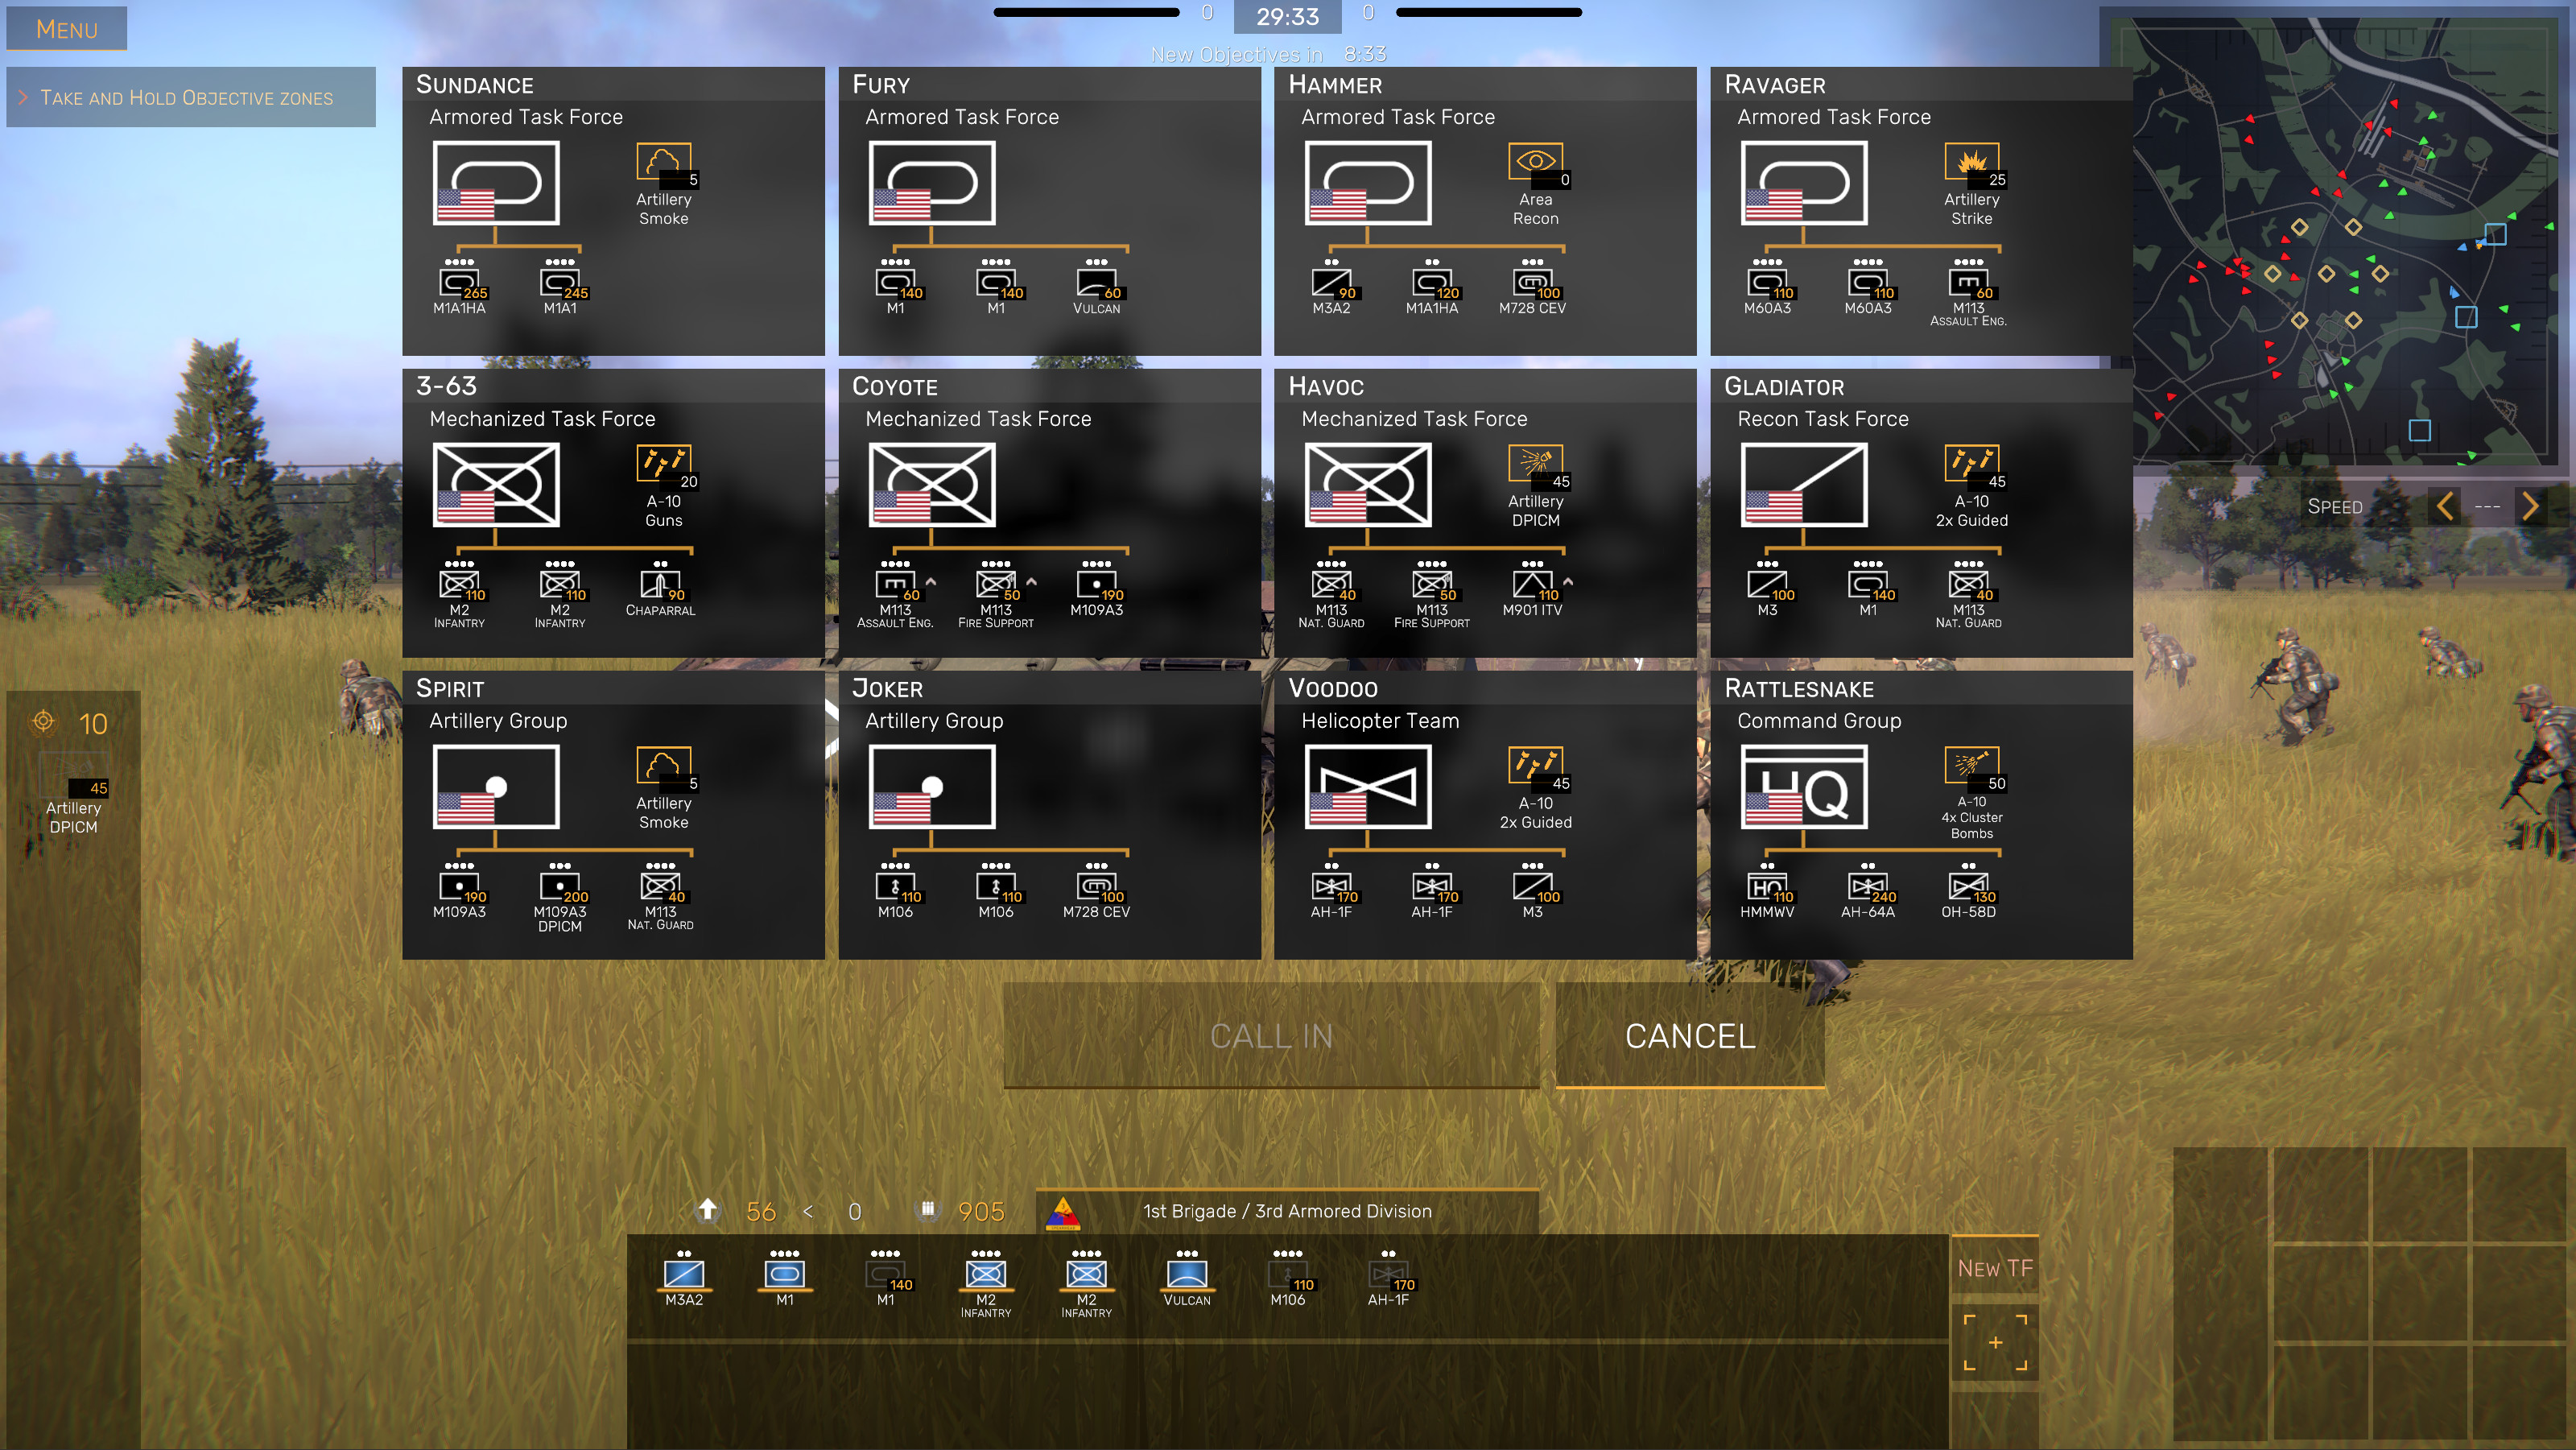2576x1450 pixels.
Task: Click the Speed forward arrow
Action: pyautogui.click(x=2533, y=507)
